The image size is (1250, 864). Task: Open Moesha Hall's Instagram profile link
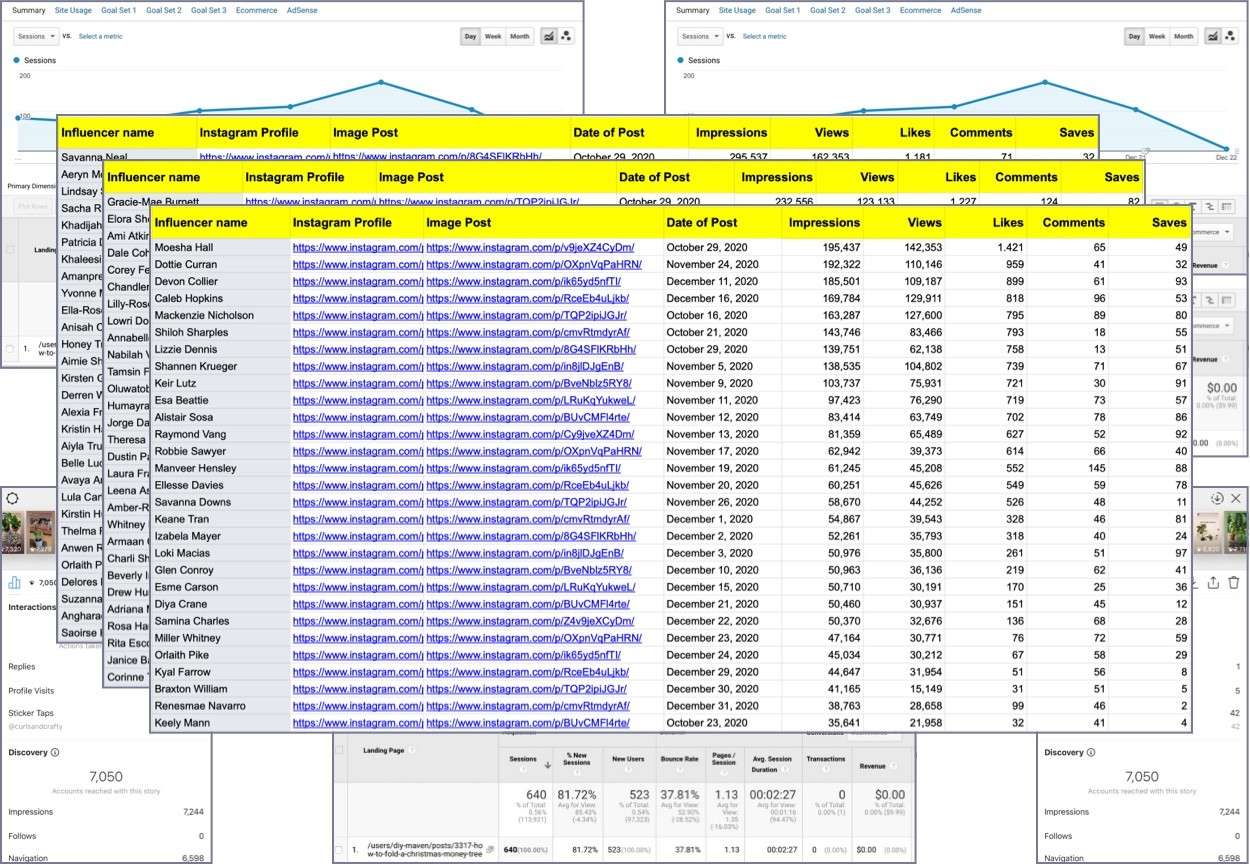[x=358, y=247]
